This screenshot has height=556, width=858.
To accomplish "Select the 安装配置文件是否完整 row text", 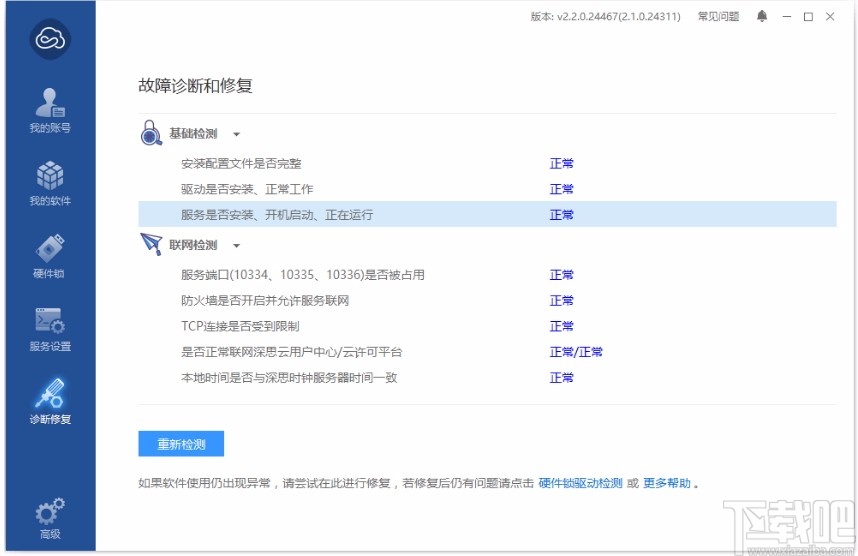I will [x=241, y=164].
